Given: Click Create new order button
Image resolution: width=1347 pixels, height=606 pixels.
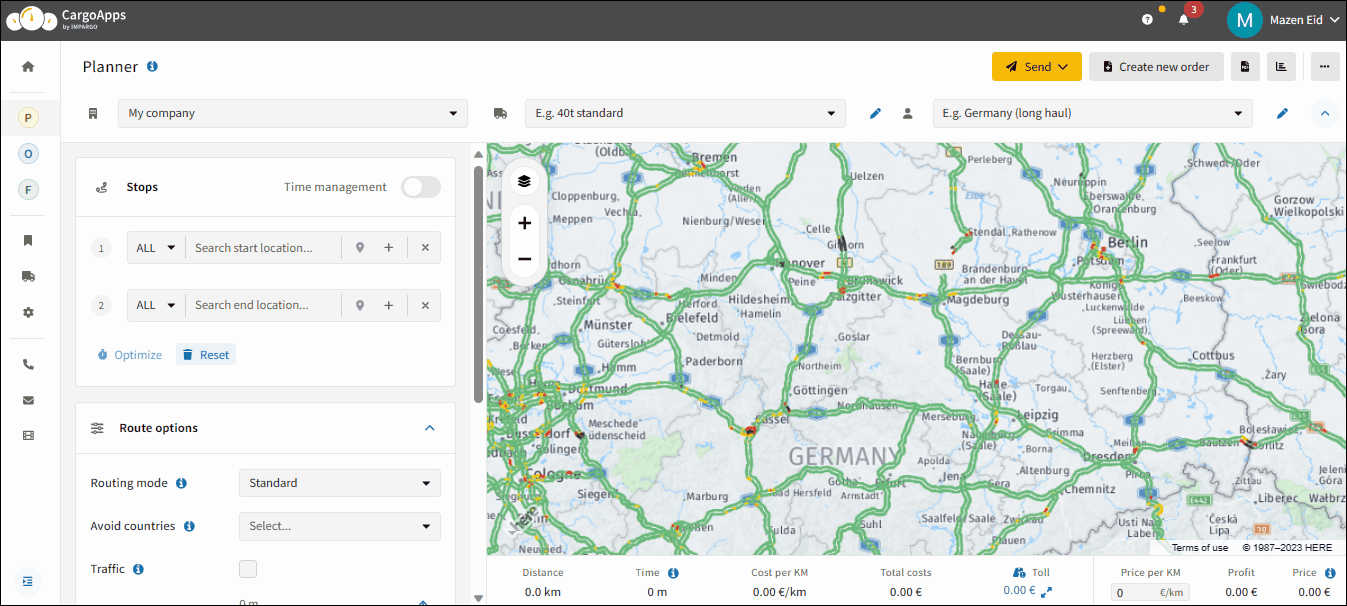Looking at the screenshot, I should [x=1156, y=67].
